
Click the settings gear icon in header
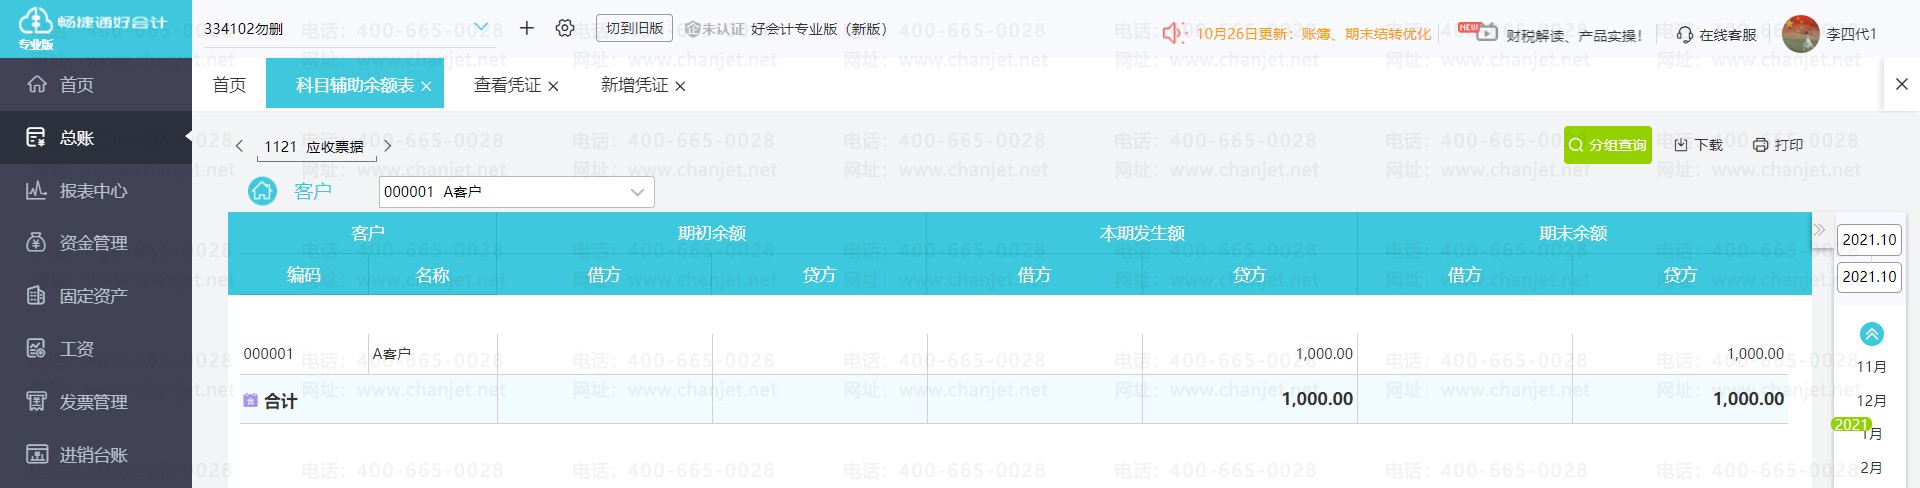pyautogui.click(x=565, y=28)
